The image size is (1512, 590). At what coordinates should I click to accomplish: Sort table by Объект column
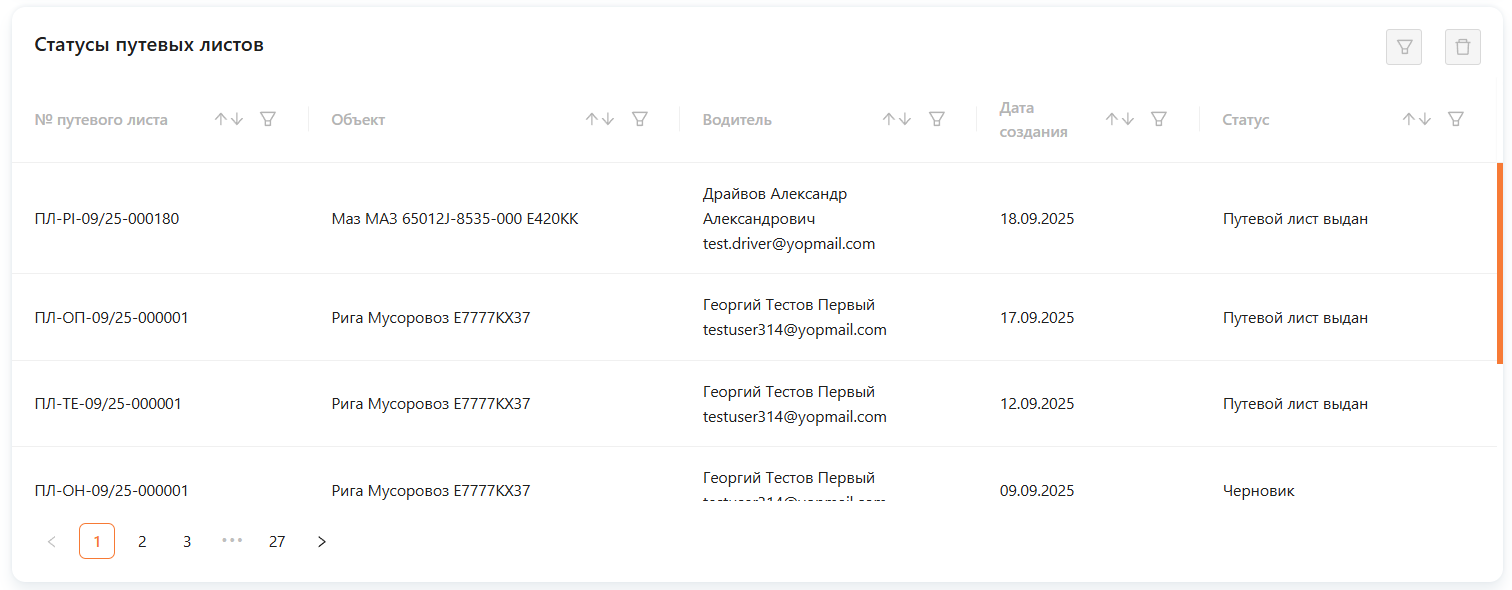click(x=600, y=119)
